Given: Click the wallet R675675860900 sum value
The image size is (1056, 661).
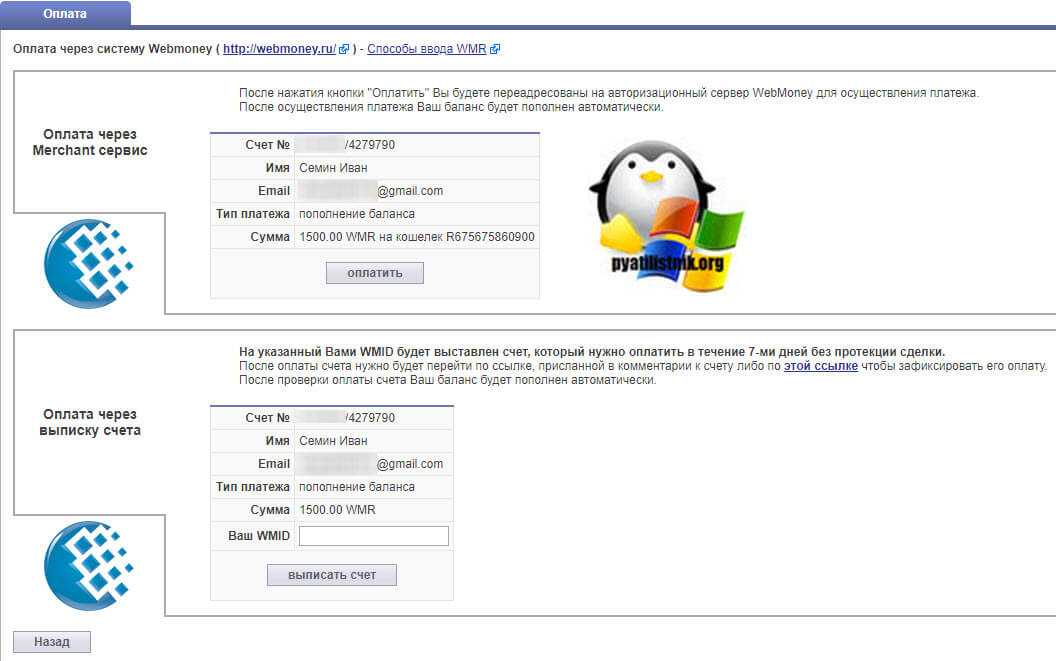Looking at the screenshot, I should click(x=416, y=237).
